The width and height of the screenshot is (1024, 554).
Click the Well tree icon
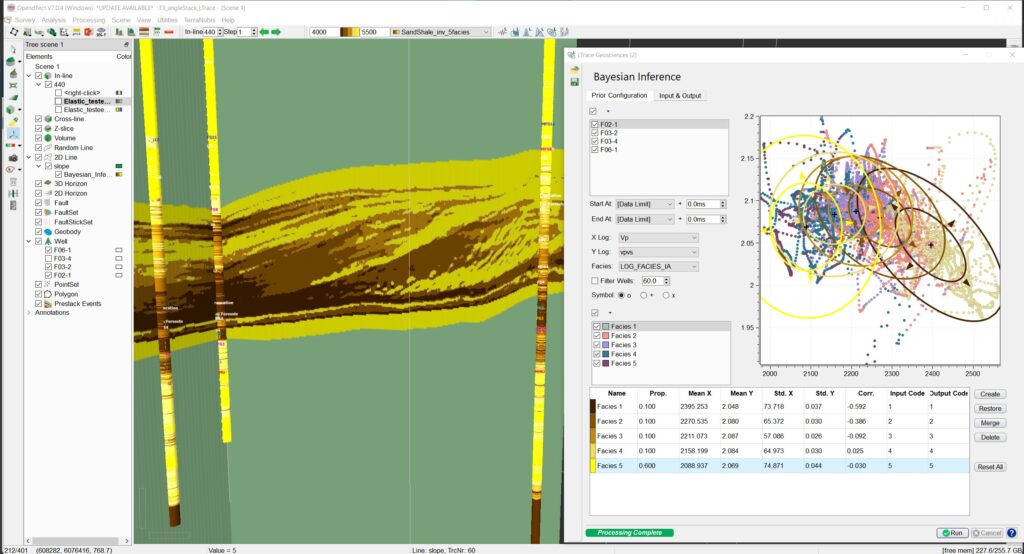point(46,241)
